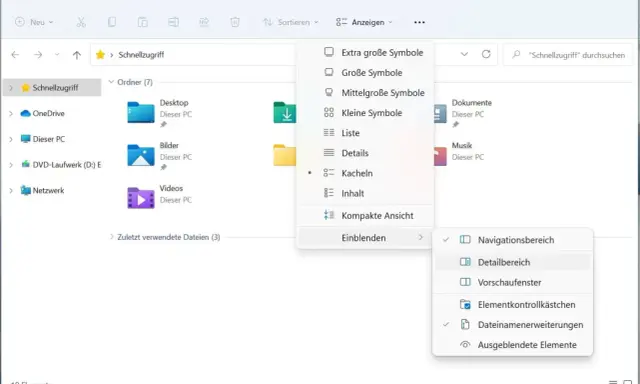This screenshot has width=640, height=384.
Task: Click the Schnellzugriff durchsuchen search box
Action: 568,55
